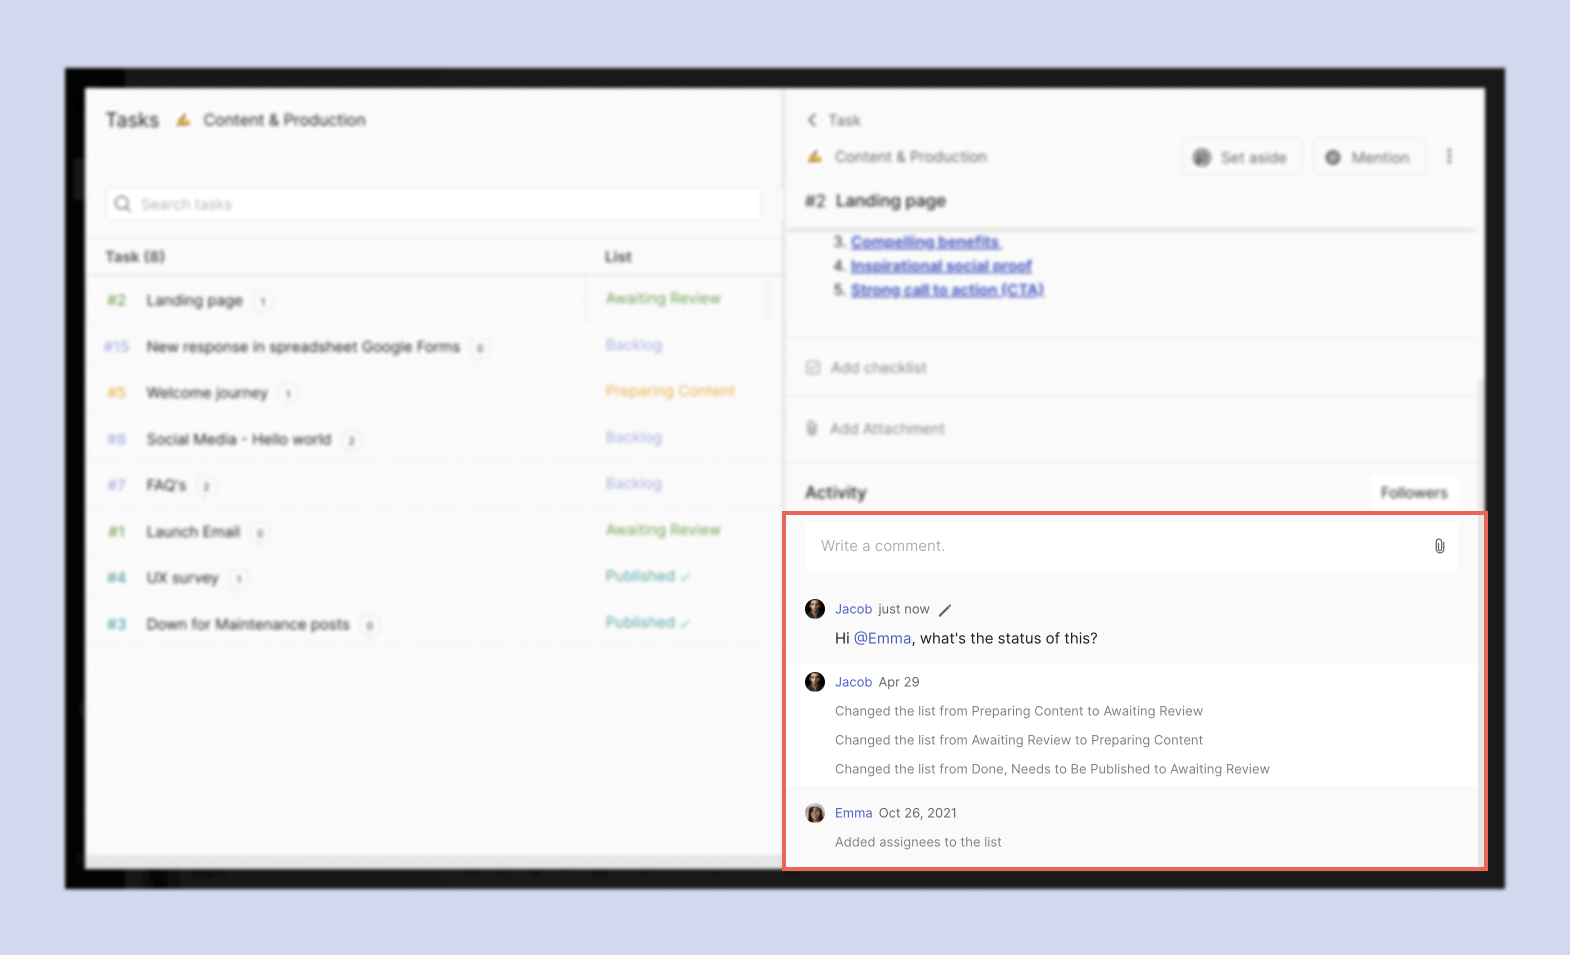Click the Add checklist checkbox icon
Image resolution: width=1570 pixels, height=955 pixels.
pyautogui.click(x=813, y=368)
